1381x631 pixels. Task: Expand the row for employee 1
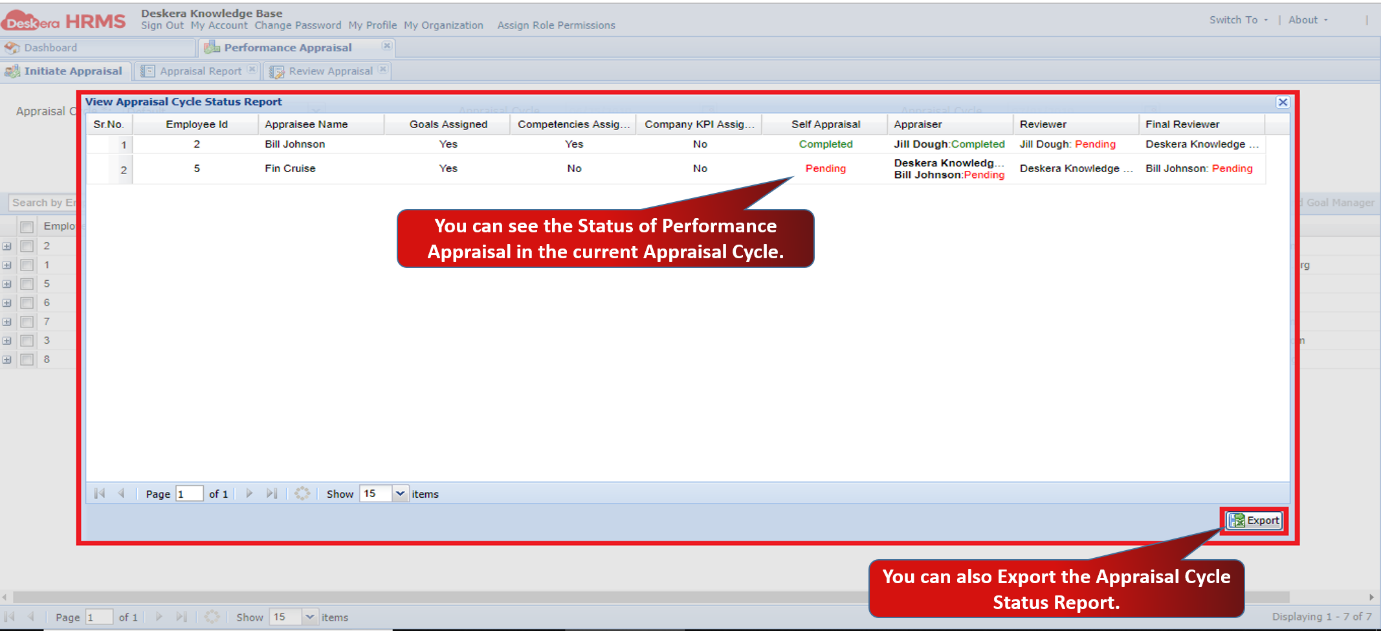coord(8,264)
